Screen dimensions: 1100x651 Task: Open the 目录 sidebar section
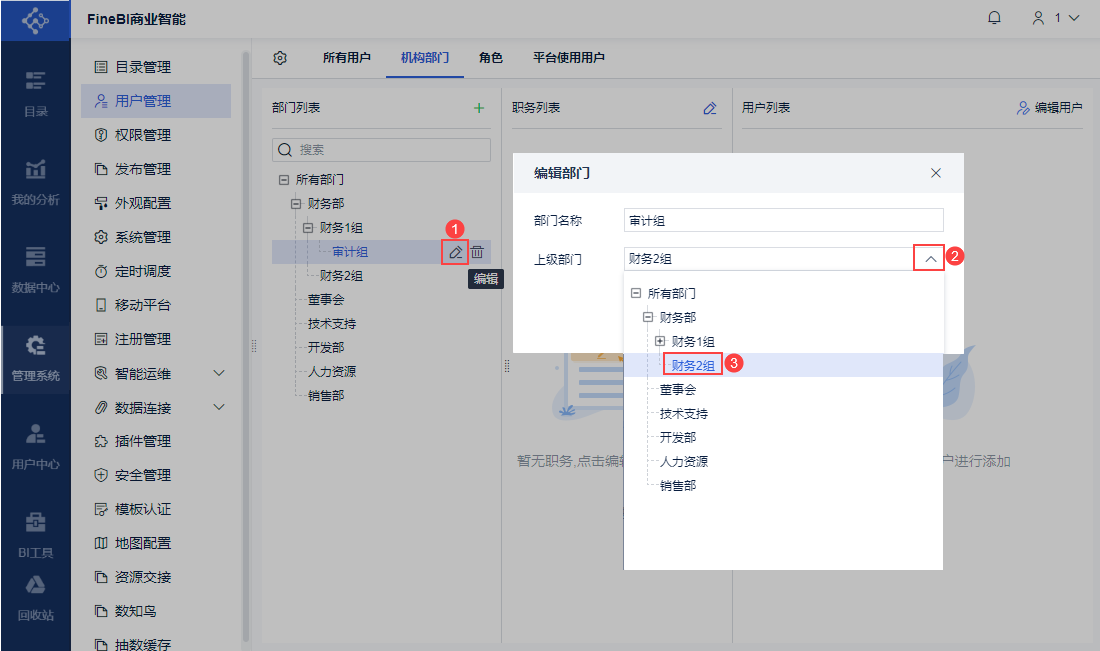35,93
